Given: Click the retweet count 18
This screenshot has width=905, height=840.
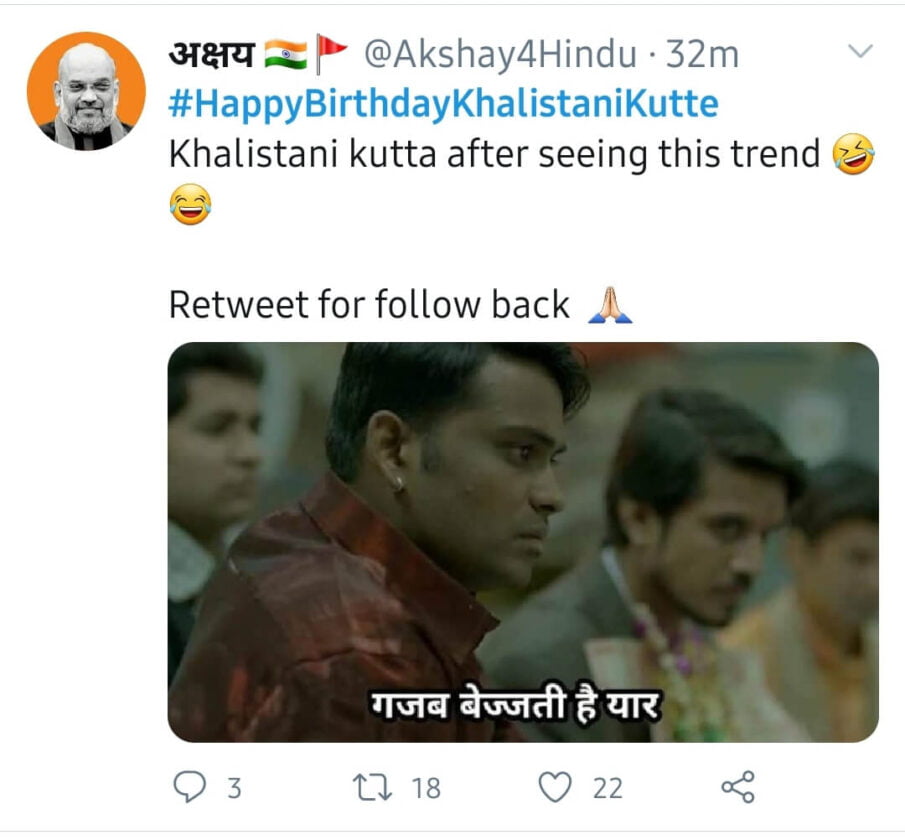Looking at the screenshot, I should pyautogui.click(x=426, y=789).
